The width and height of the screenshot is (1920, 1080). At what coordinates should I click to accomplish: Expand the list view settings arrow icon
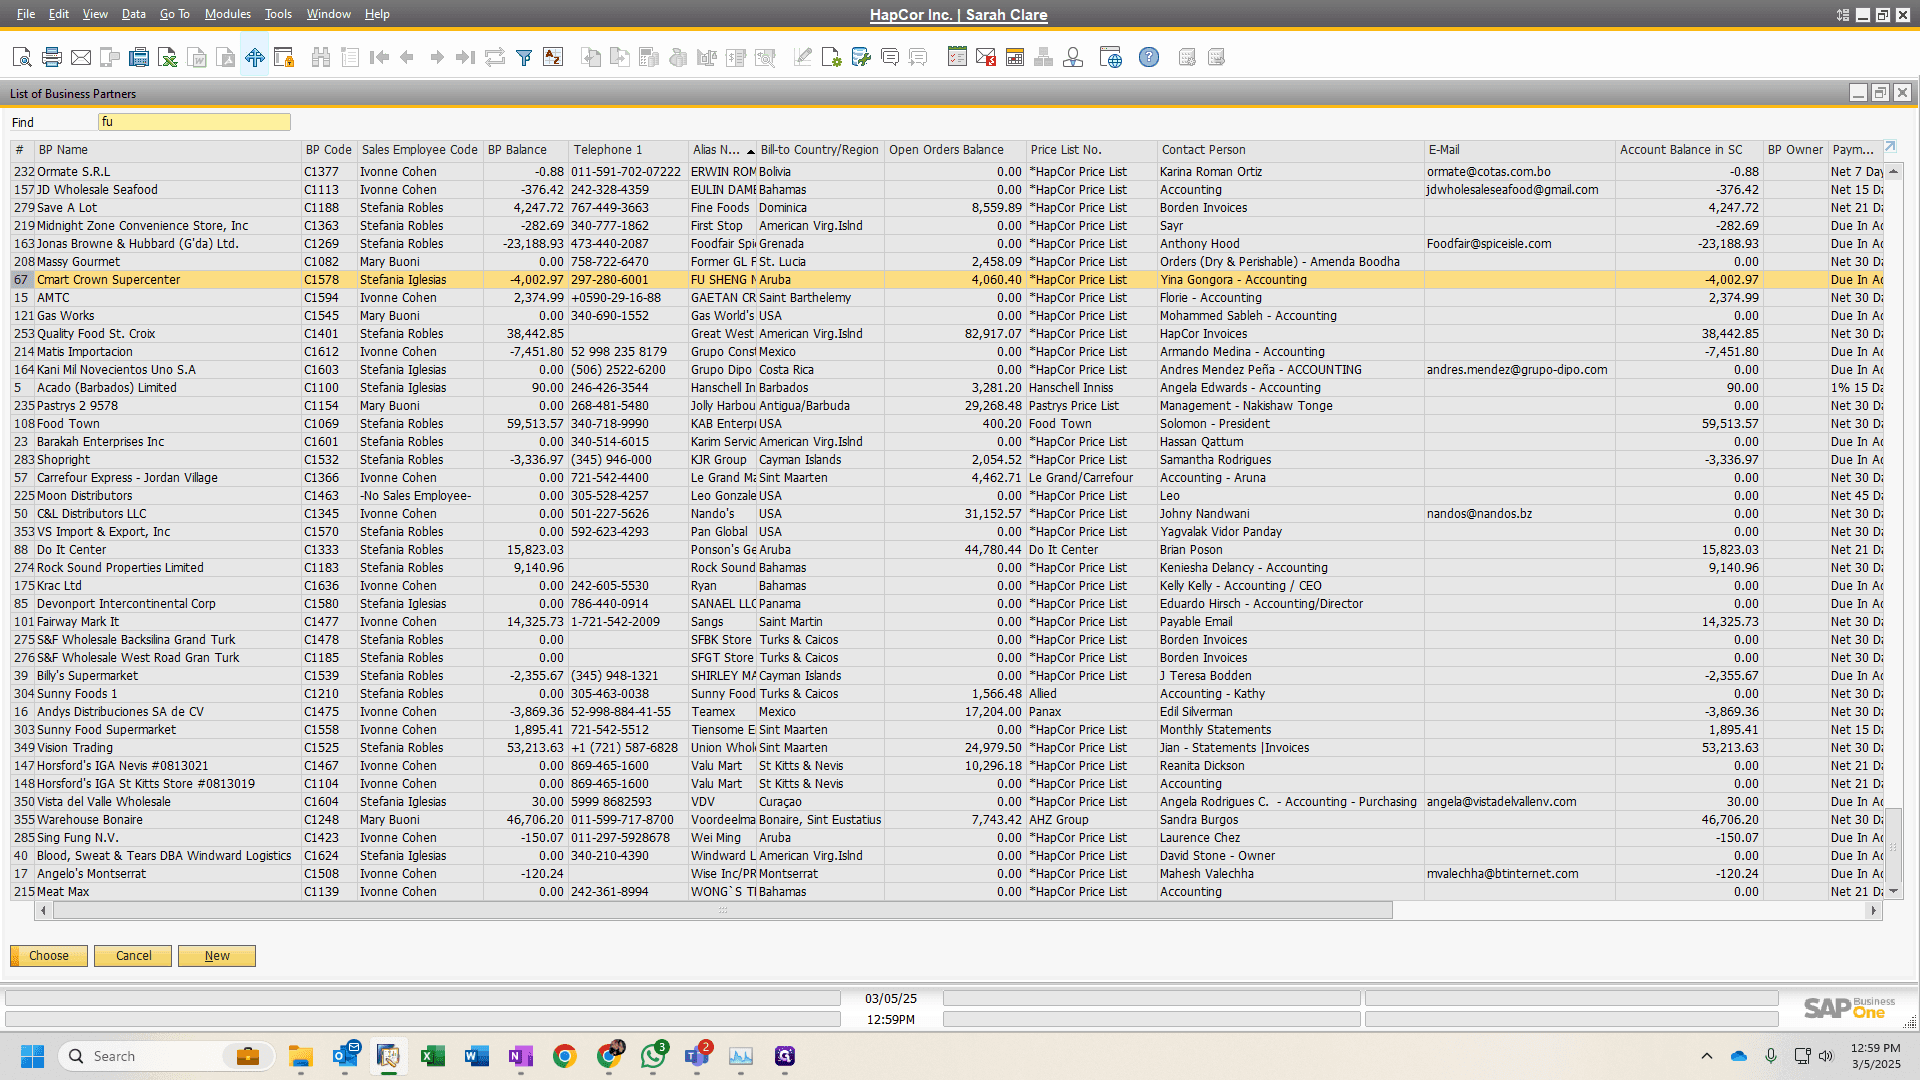(x=1890, y=147)
